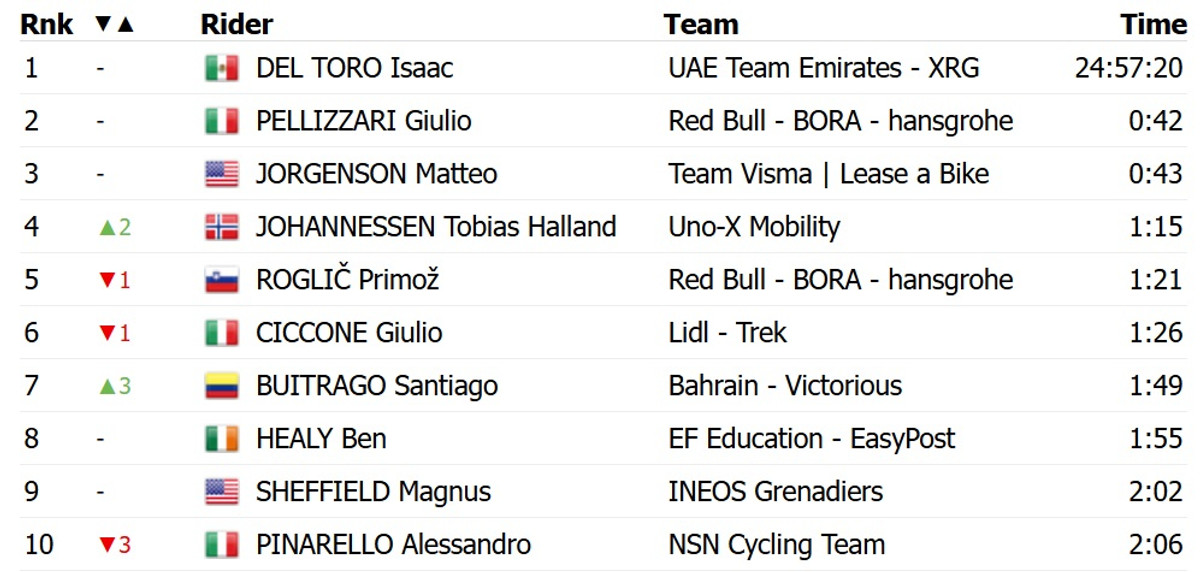Viewport: 1200px width, 572px height.
Task: Click the Norwegian flag icon next to Johannessen
Action: [221, 227]
